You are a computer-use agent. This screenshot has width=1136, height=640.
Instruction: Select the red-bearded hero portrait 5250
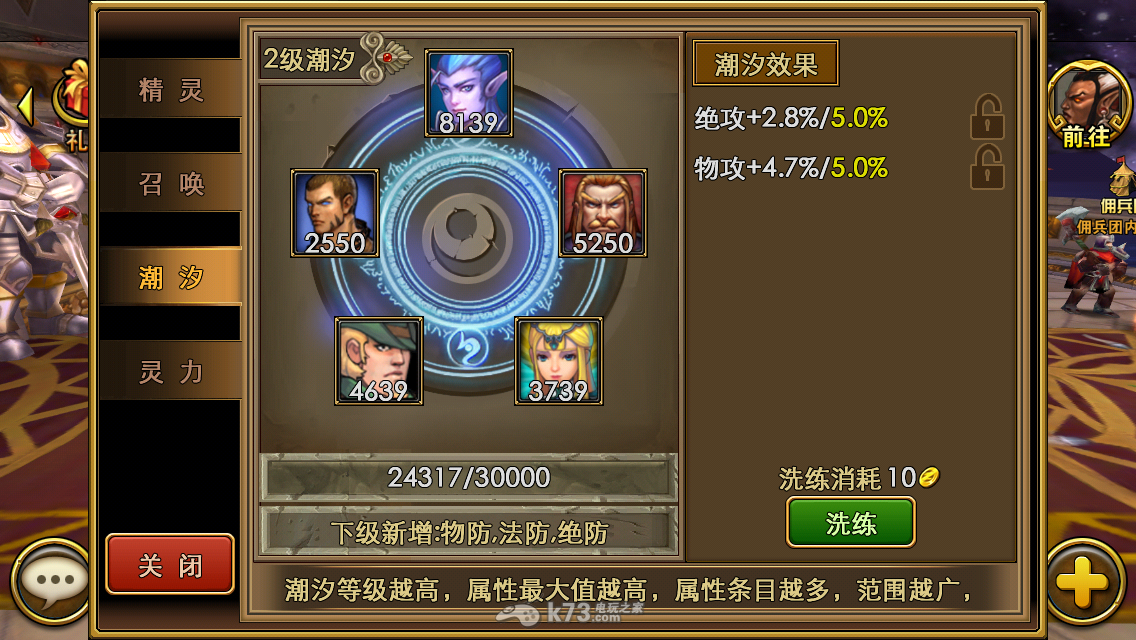pyautogui.click(x=603, y=213)
